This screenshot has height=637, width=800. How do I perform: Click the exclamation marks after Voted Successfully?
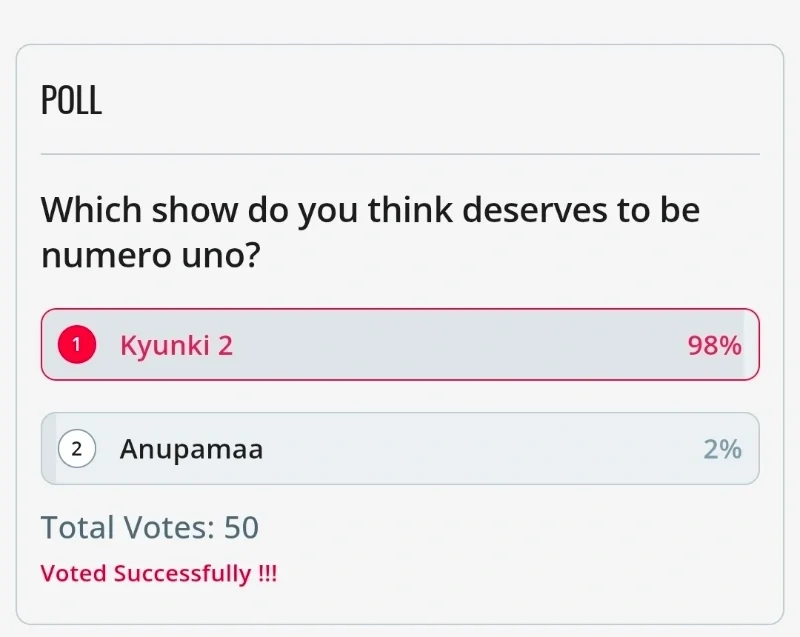coord(267,574)
